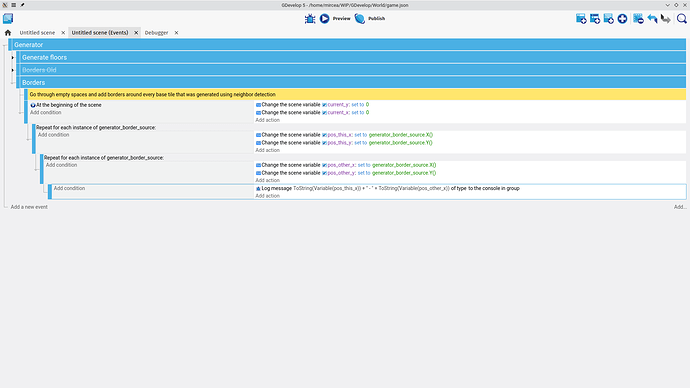Image resolution: width=690 pixels, height=388 pixels.
Task: Click the Publish globe icon
Action: 360,18
